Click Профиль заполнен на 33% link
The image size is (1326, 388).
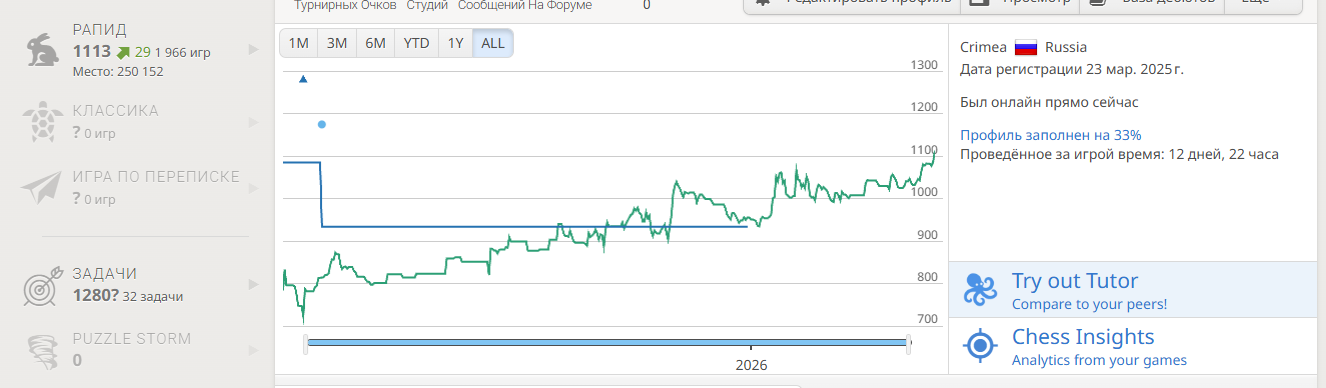point(1050,135)
